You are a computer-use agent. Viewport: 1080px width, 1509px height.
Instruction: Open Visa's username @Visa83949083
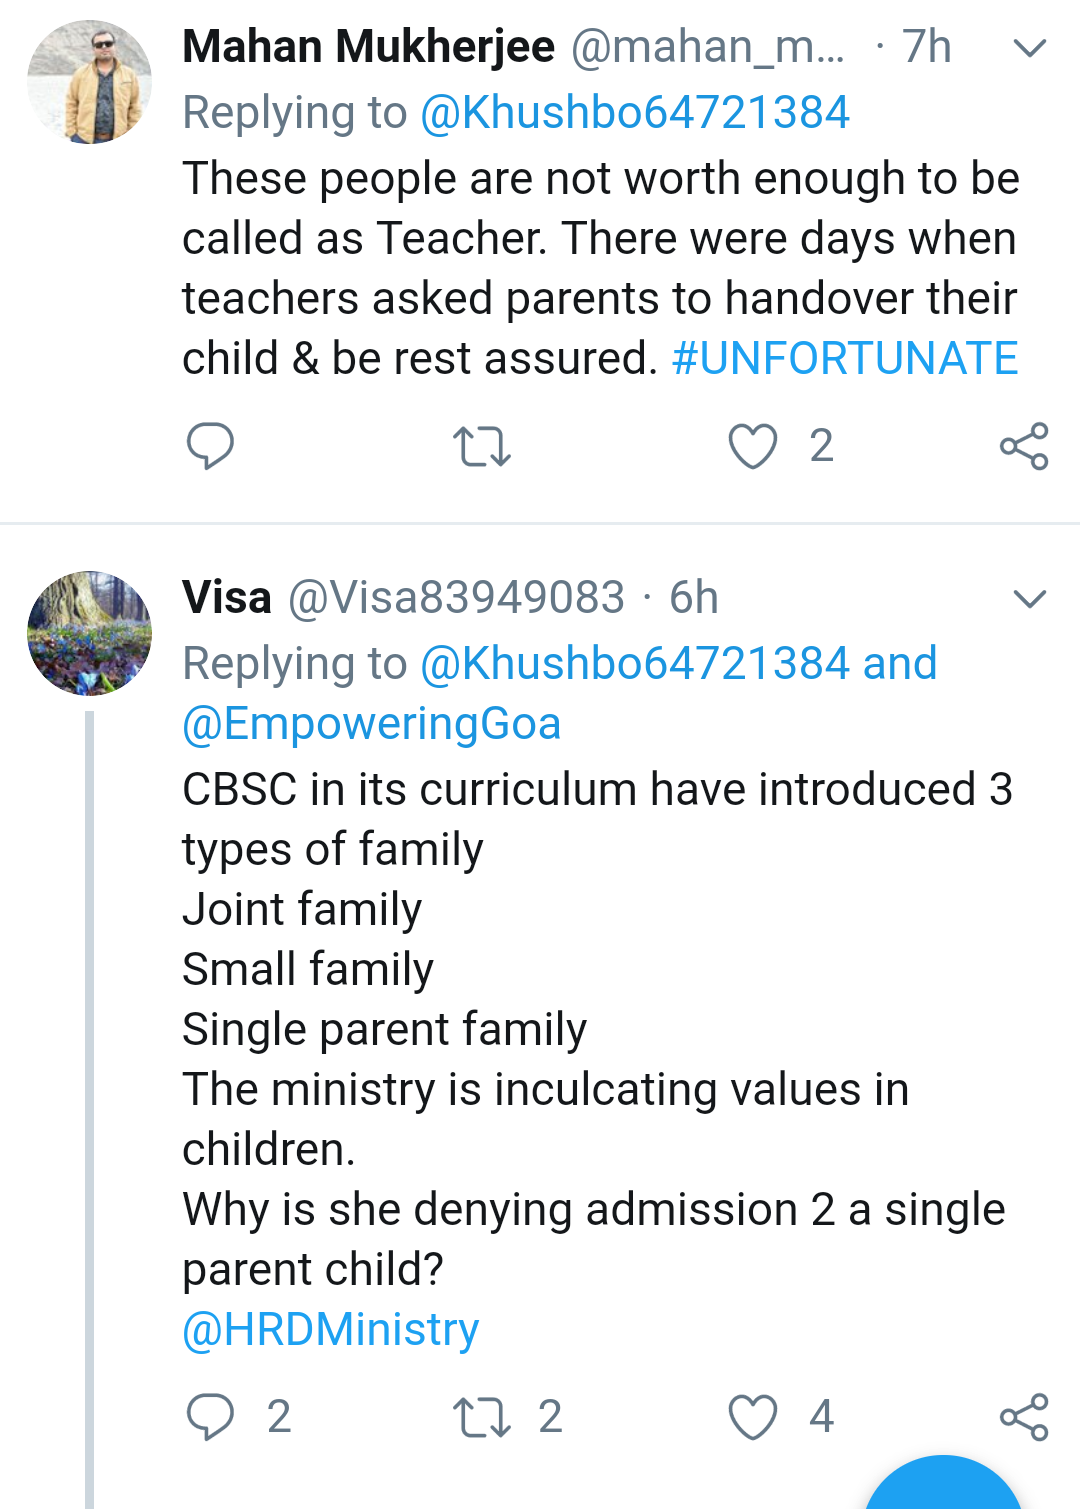pyautogui.click(x=456, y=597)
